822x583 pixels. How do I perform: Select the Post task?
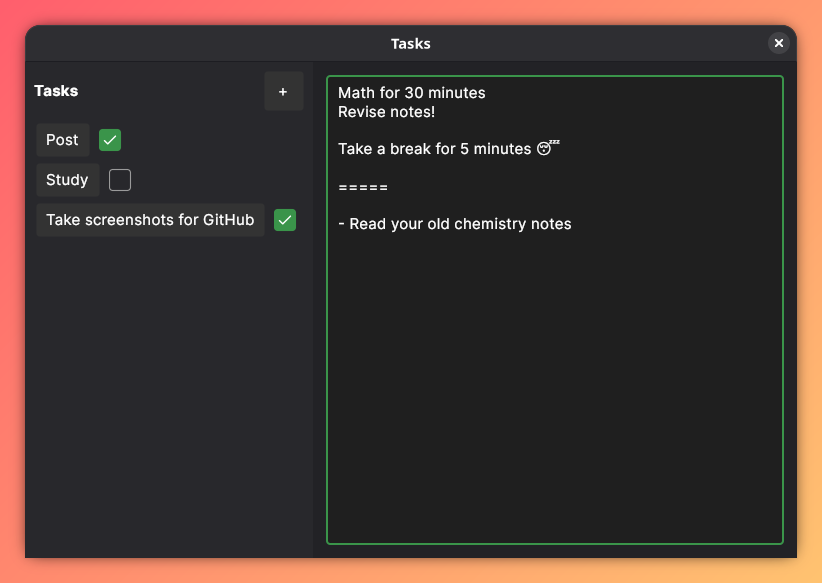[x=62, y=140]
